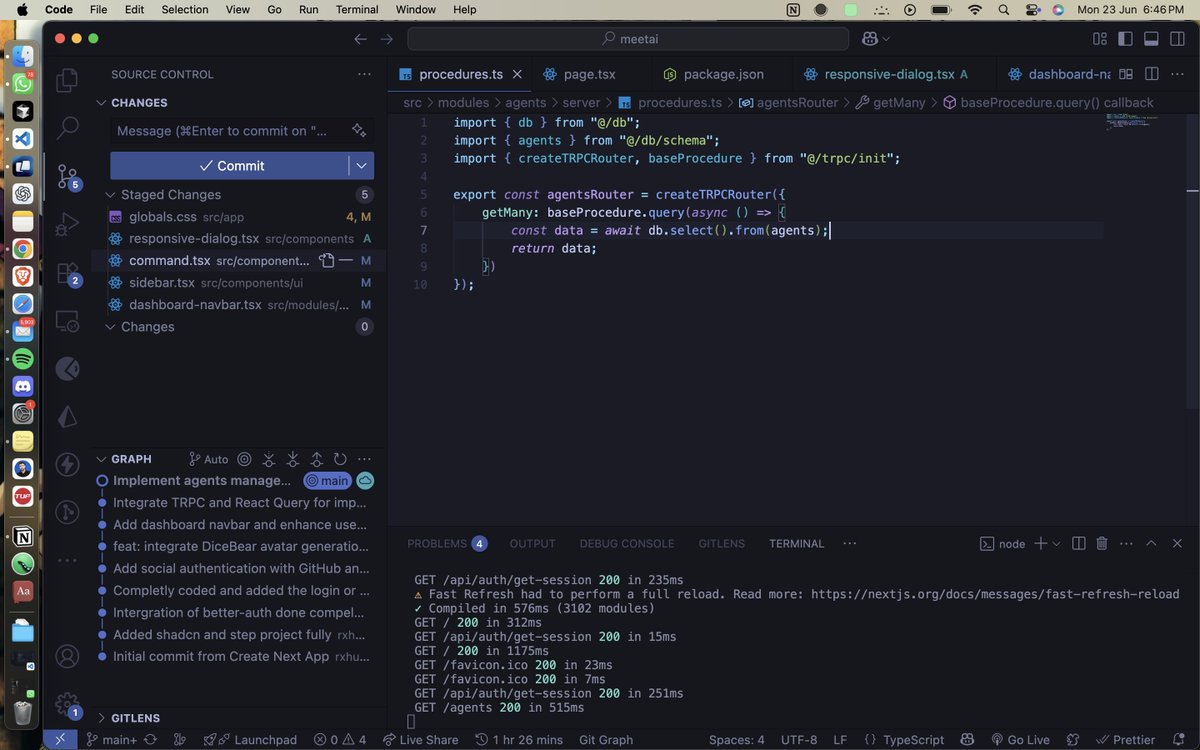This screenshot has height=750, width=1200.
Task: Click the Prettier status bar item
Action: (x=1126, y=739)
